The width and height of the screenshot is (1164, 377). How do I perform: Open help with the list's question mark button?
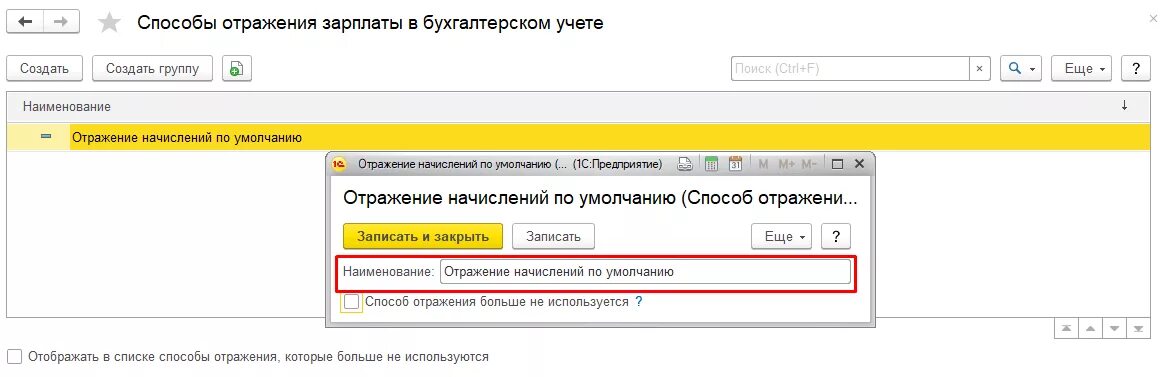1135,68
